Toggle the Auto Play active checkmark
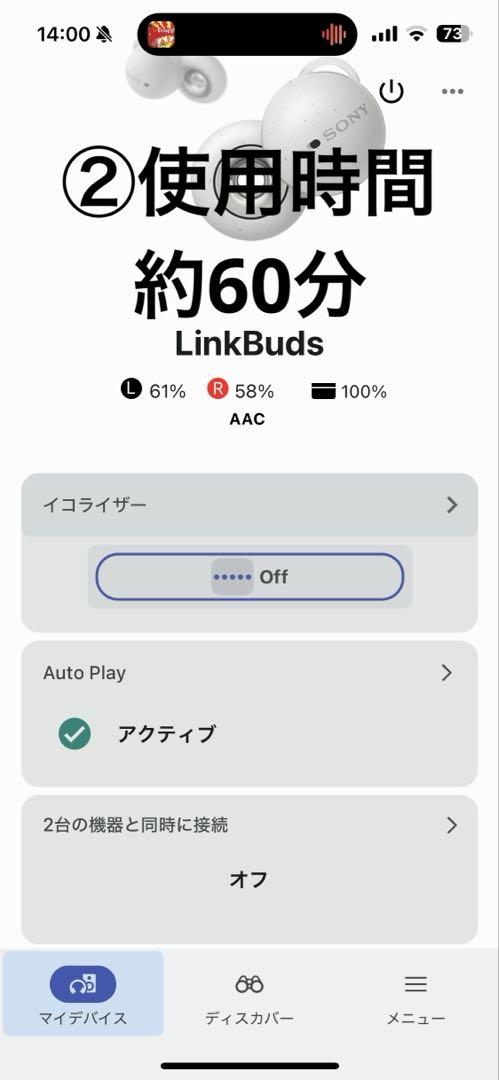Screen dimensions: 499x1080 (x=74, y=734)
